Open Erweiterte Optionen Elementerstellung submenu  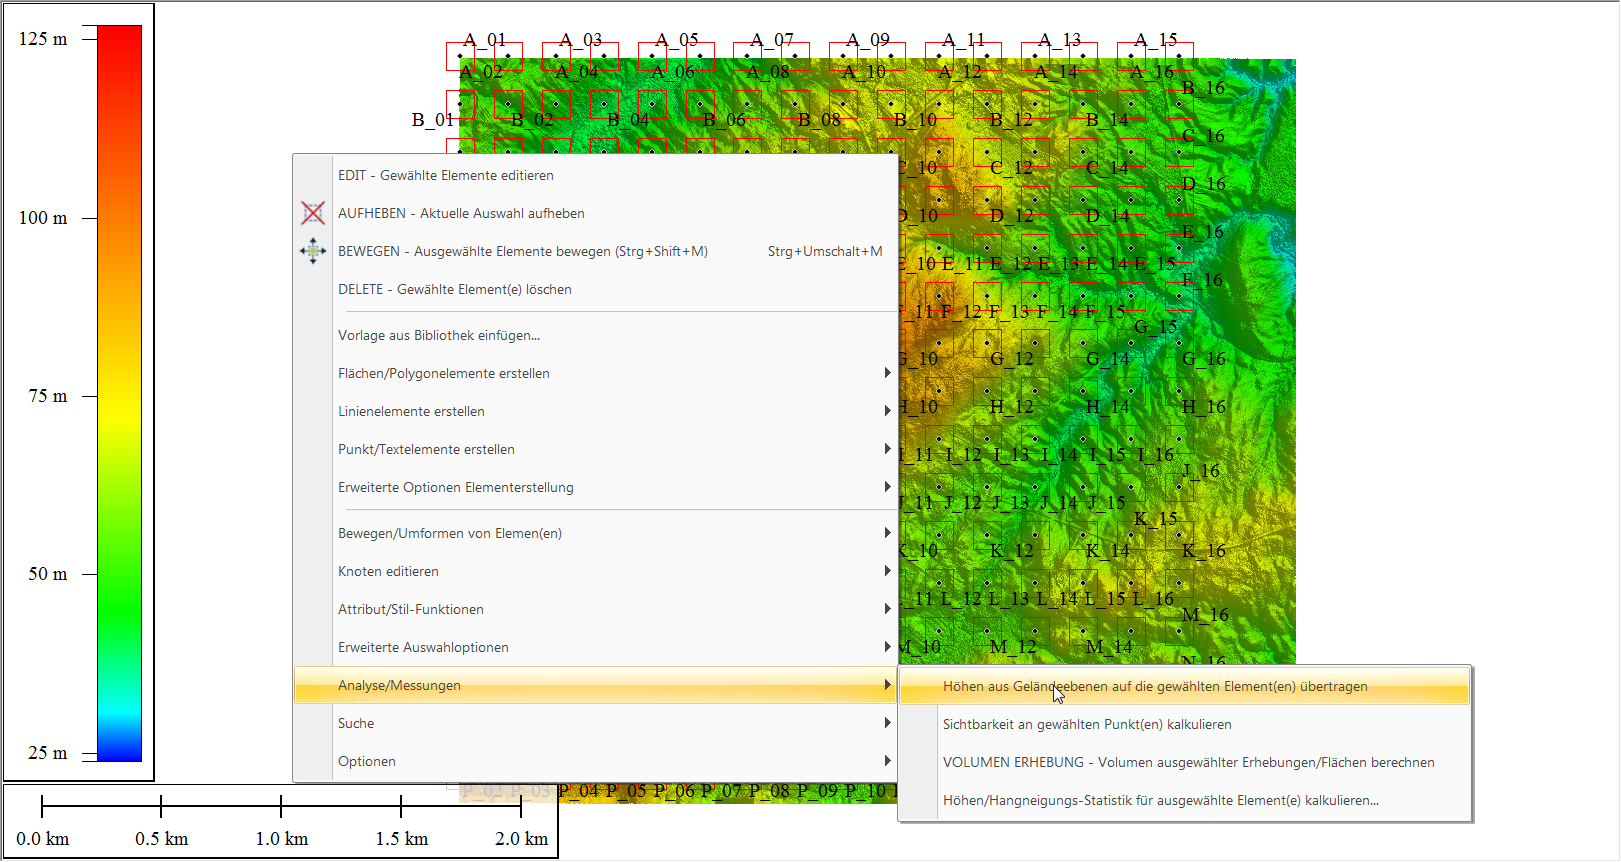click(x=595, y=487)
